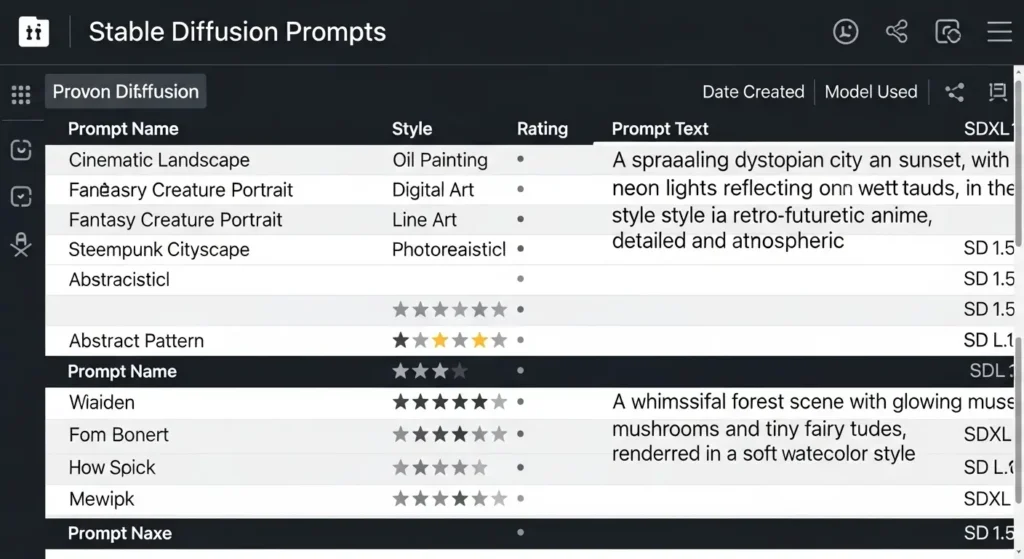Click the checkmark box sidebar icon
Image resolution: width=1024 pixels, height=559 pixels.
(x=21, y=197)
